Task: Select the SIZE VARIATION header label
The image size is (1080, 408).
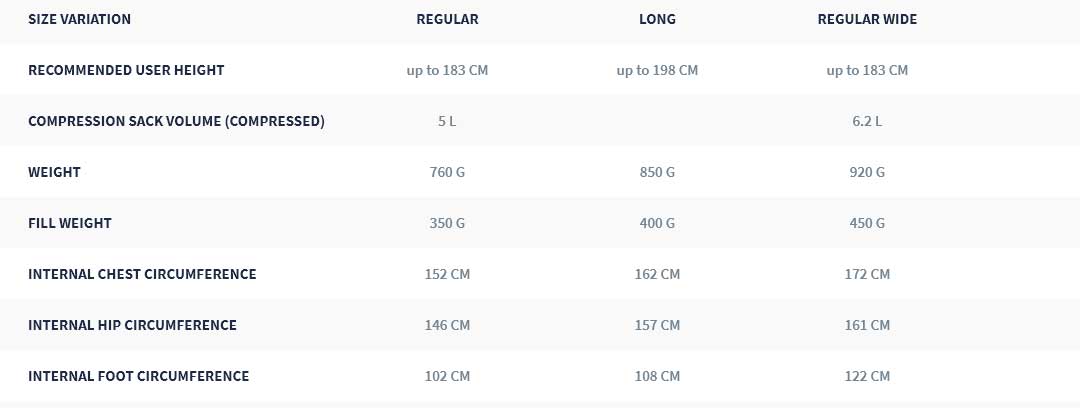Action: [x=79, y=19]
